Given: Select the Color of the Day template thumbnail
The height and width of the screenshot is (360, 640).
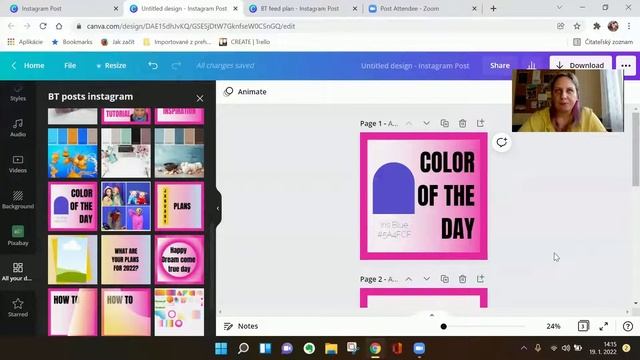Looking at the screenshot, I should [73, 206].
